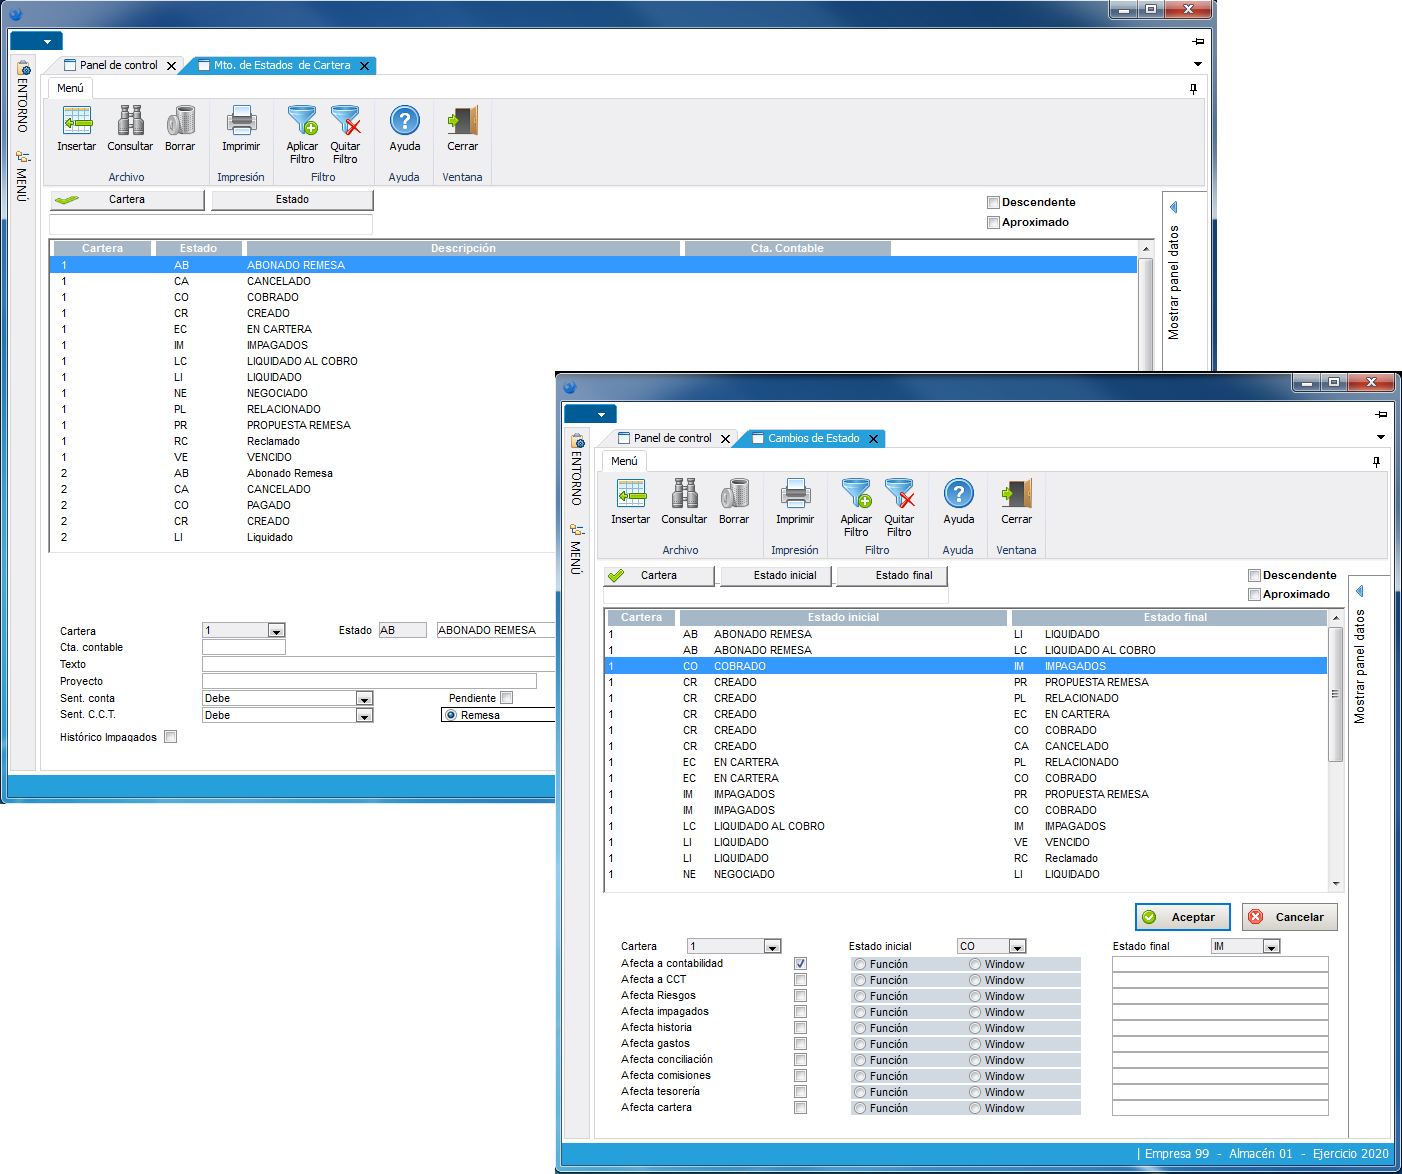Image resolution: width=1402 pixels, height=1174 pixels.
Task: Click Insertar icon in Cambios de Estado window
Action: click(x=630, y=494)
